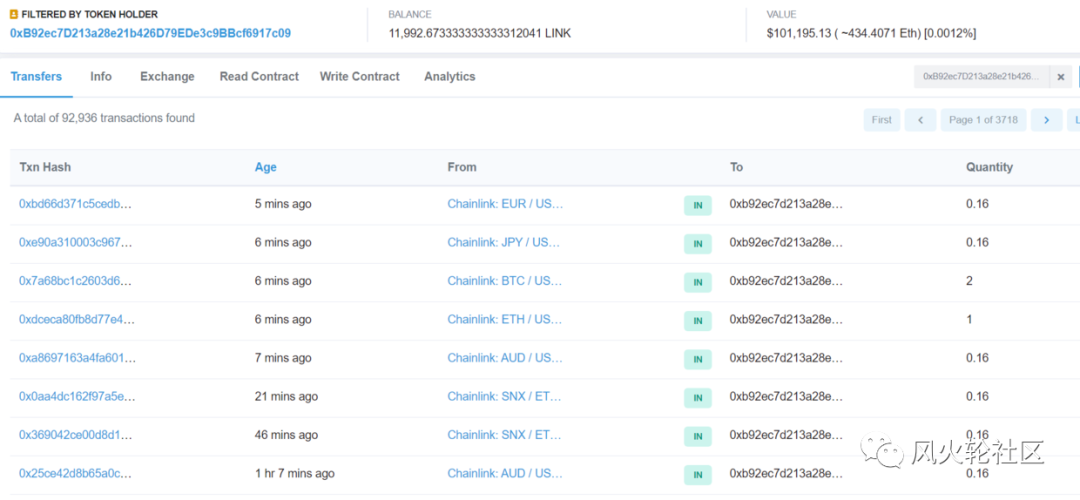Screen dimensions: 1080x500
Task: Click the Page 1 of 3718 indicator
Action: click(984, 120)
